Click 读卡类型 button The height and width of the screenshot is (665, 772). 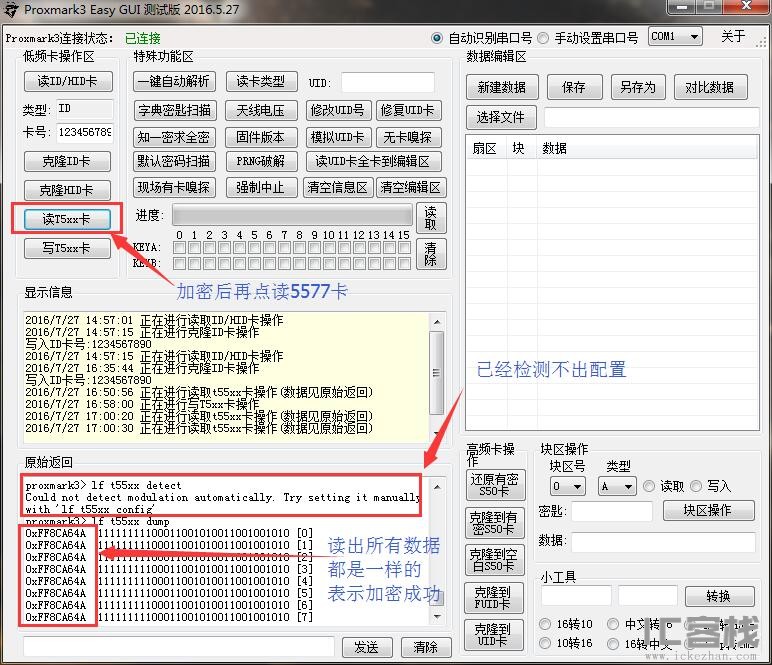click(x=261, y=81)
